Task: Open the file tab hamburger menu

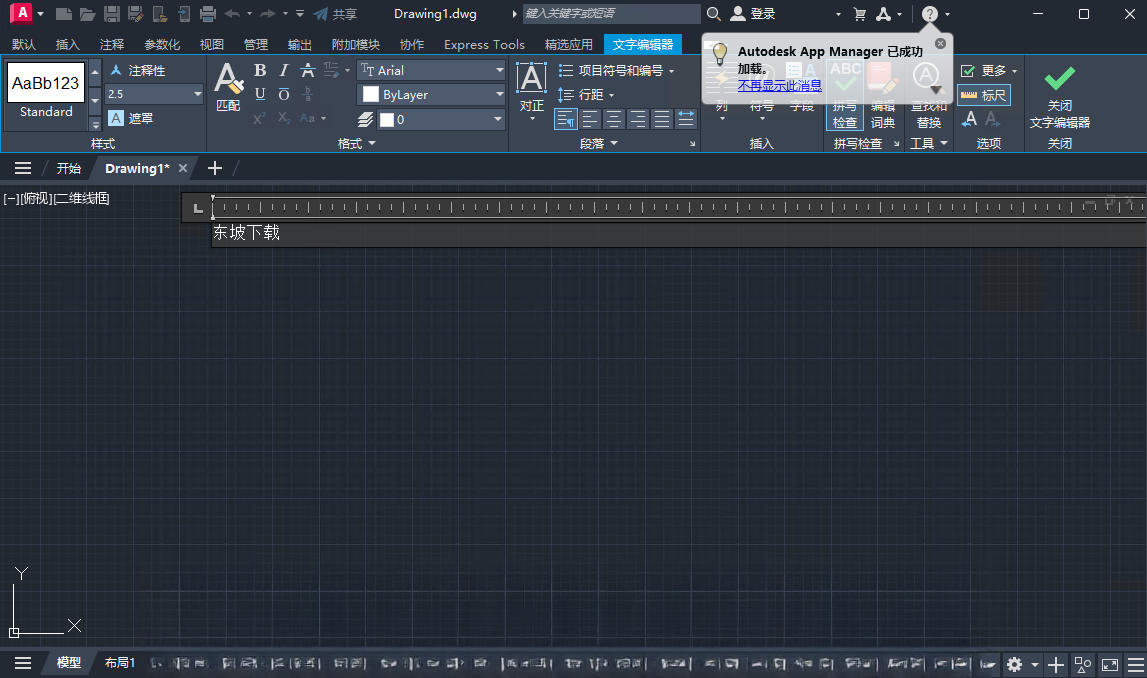Action: 23,168
